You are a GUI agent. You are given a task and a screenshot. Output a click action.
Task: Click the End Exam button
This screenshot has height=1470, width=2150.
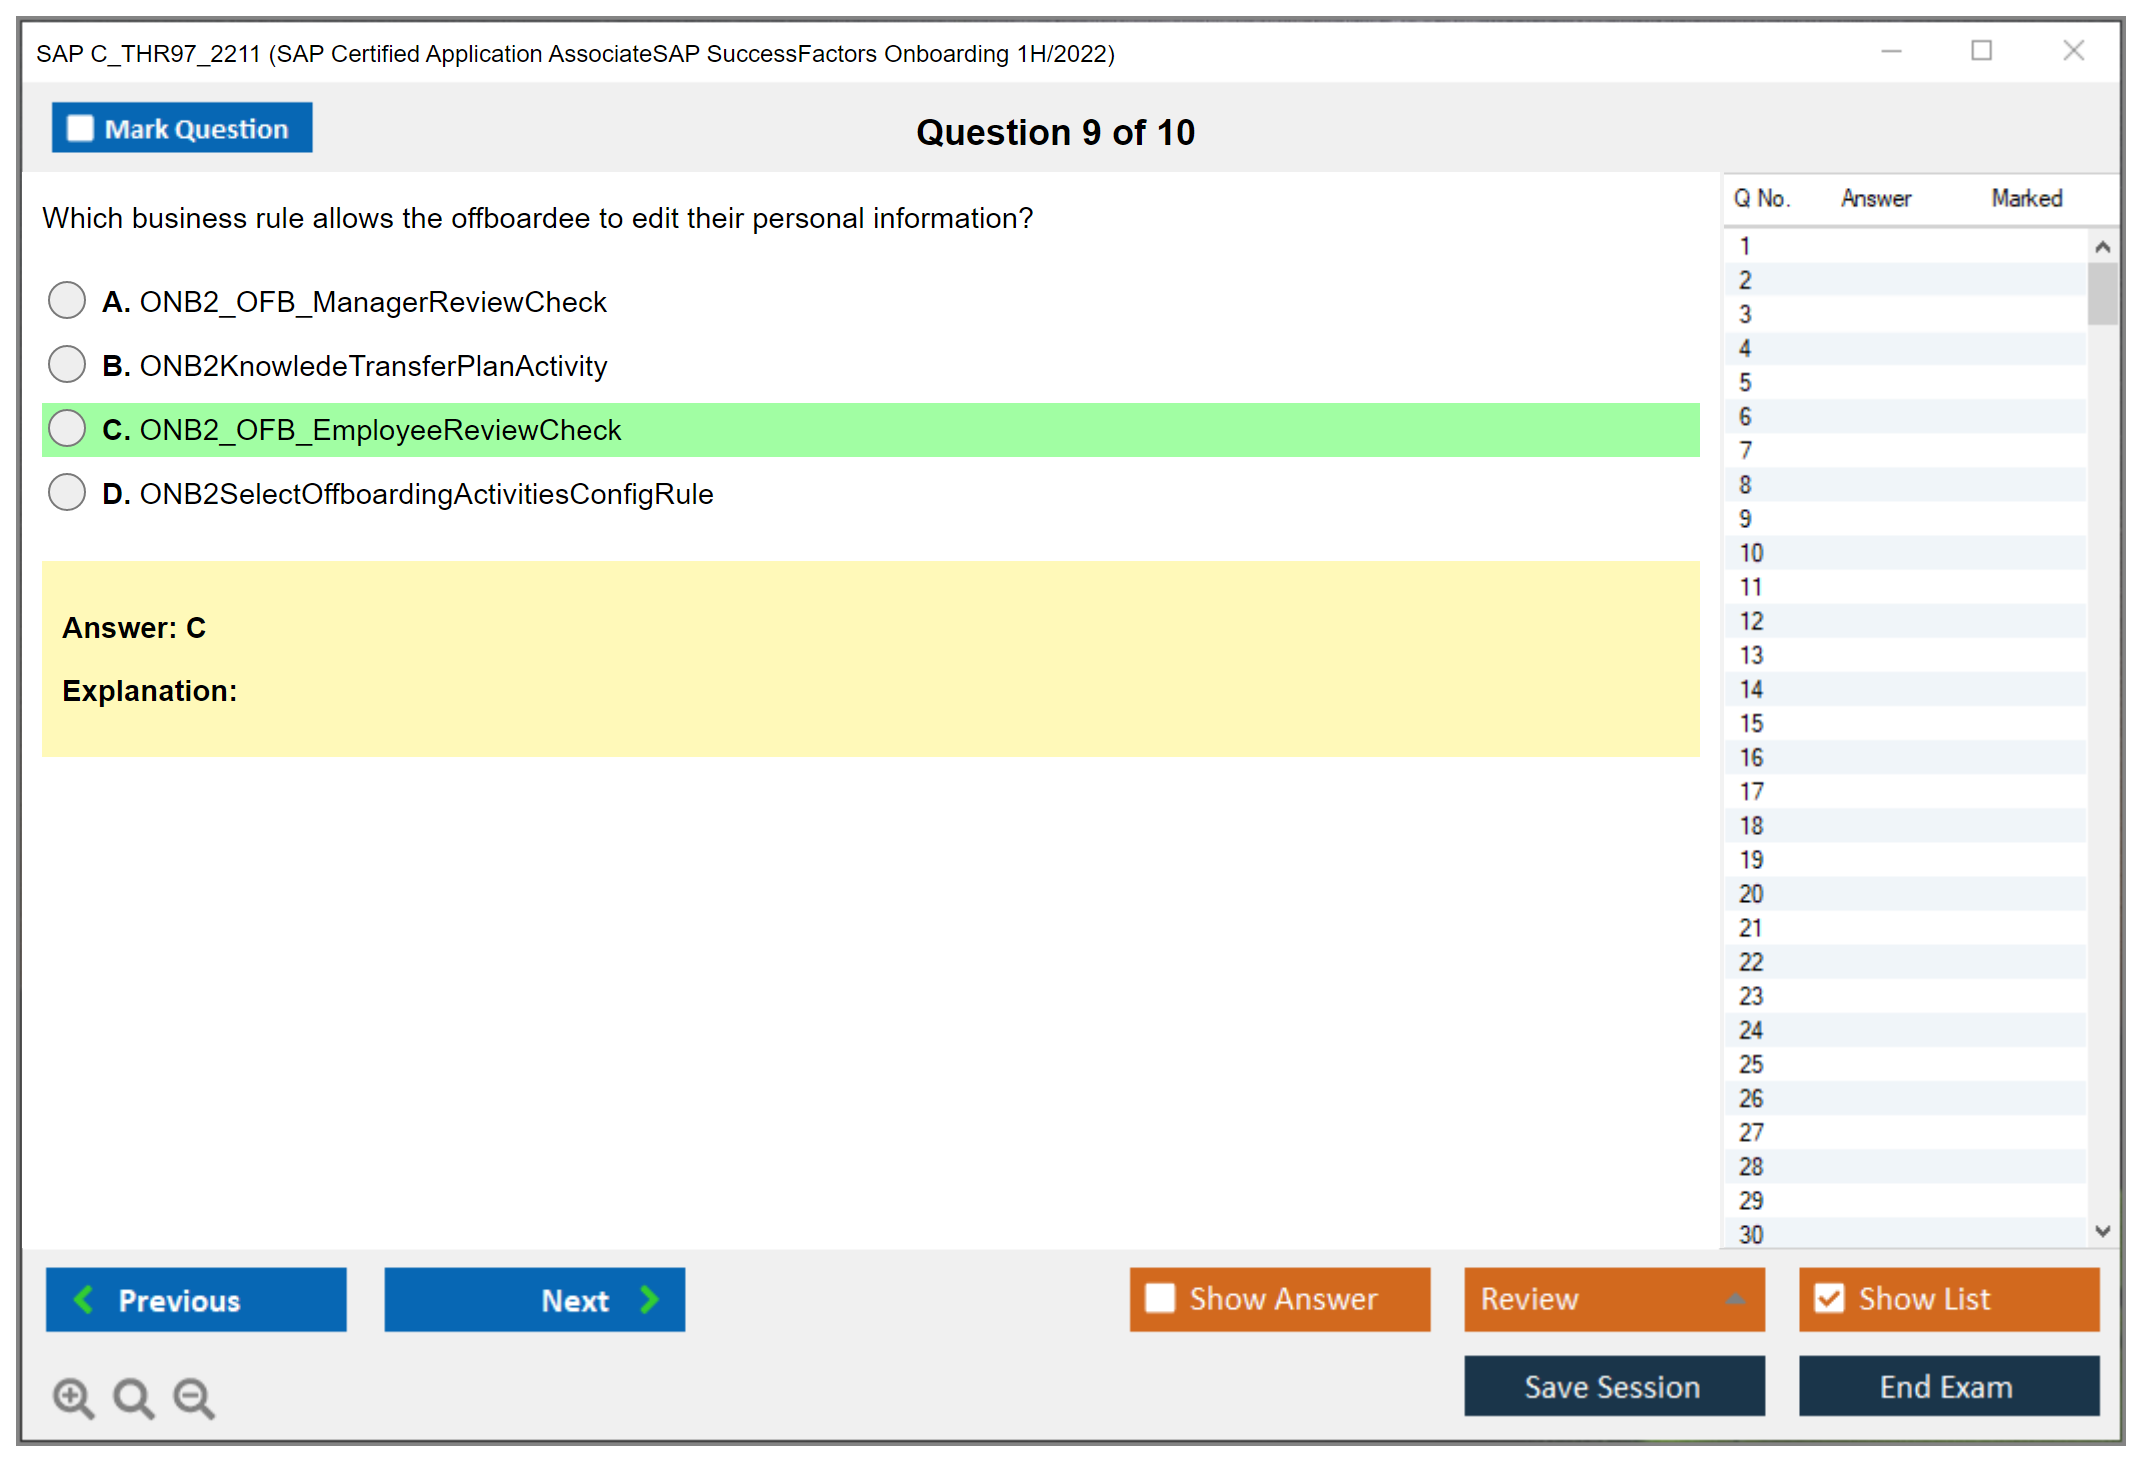(1947, 1386)
